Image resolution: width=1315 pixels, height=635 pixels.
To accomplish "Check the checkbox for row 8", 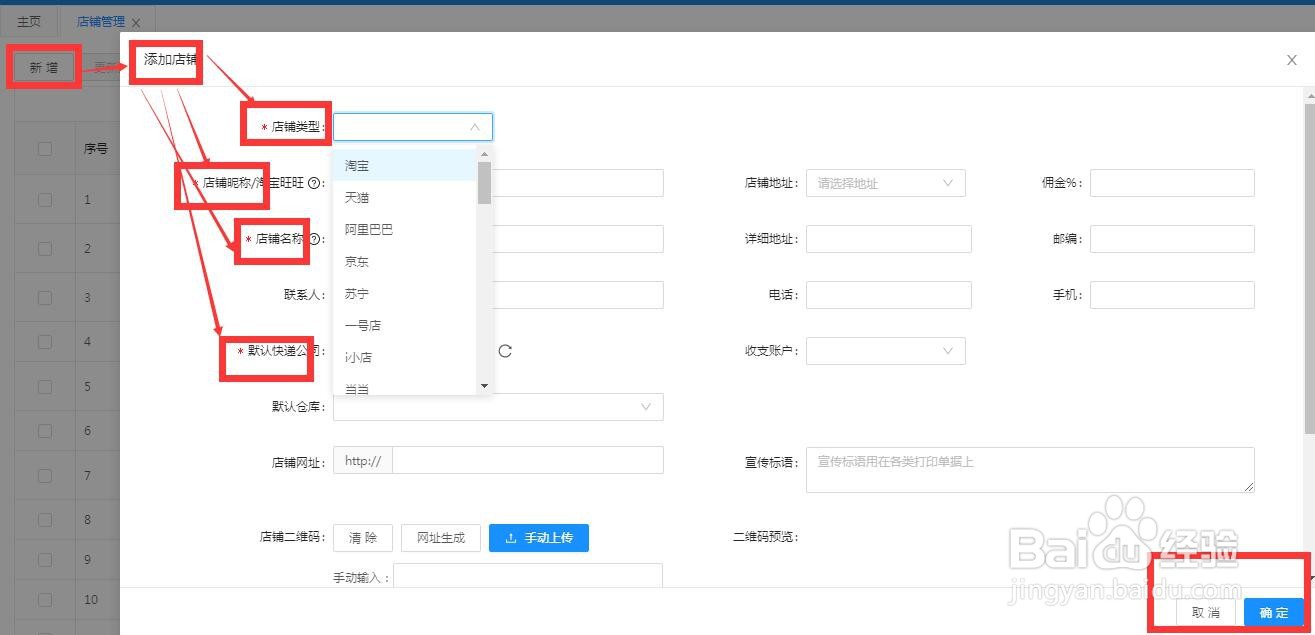I will (x=45, y=520).
